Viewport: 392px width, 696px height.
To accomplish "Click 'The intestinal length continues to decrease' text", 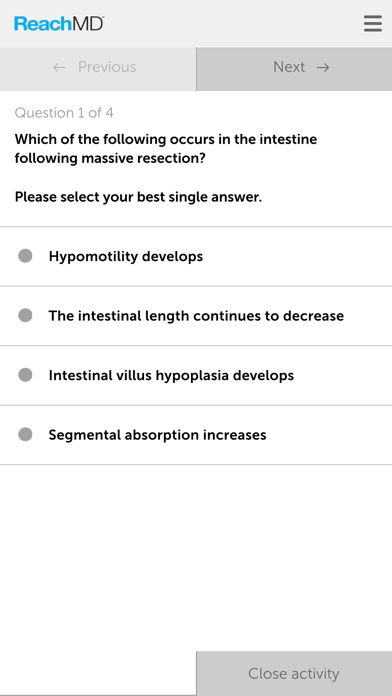I will (x=196, y=316).
